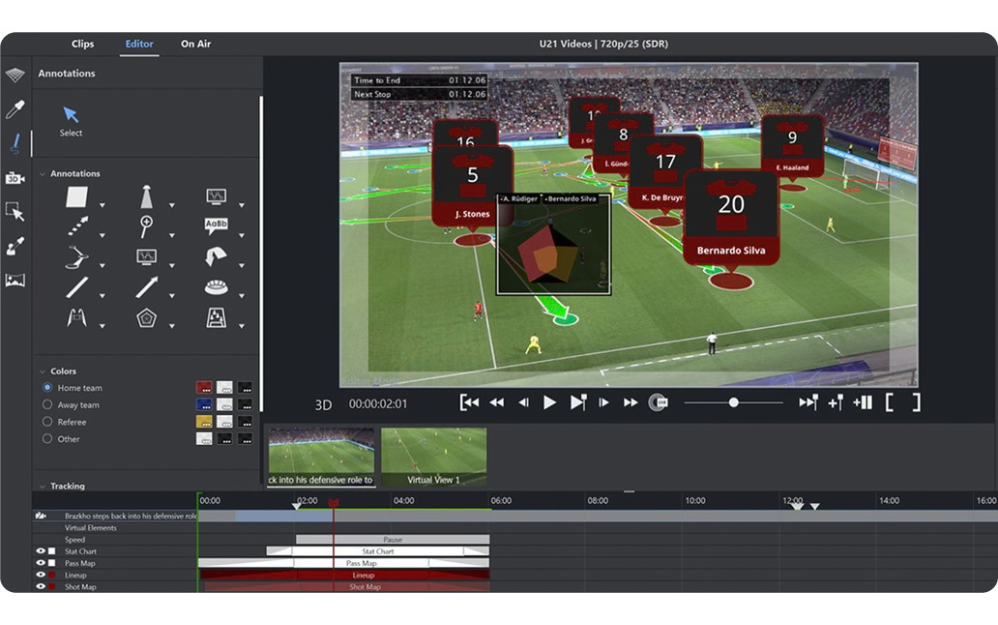Image resolution: width=998 pixels, height=625 pixels.
Task: Pick the solid arrow annotation
Action: (146, 287)
